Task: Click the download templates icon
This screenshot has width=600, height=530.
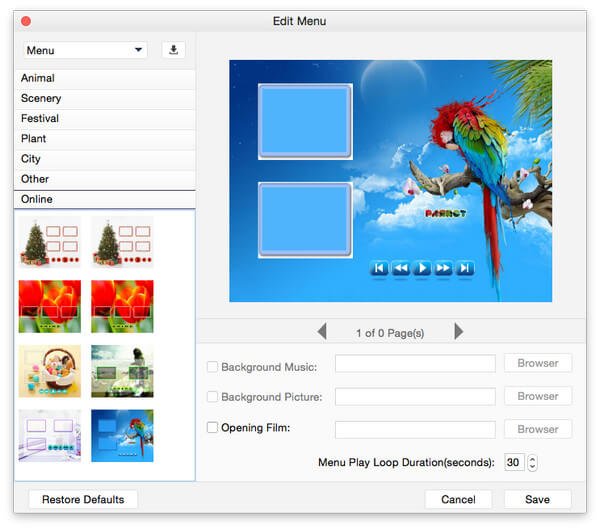Action: [173, 50]
